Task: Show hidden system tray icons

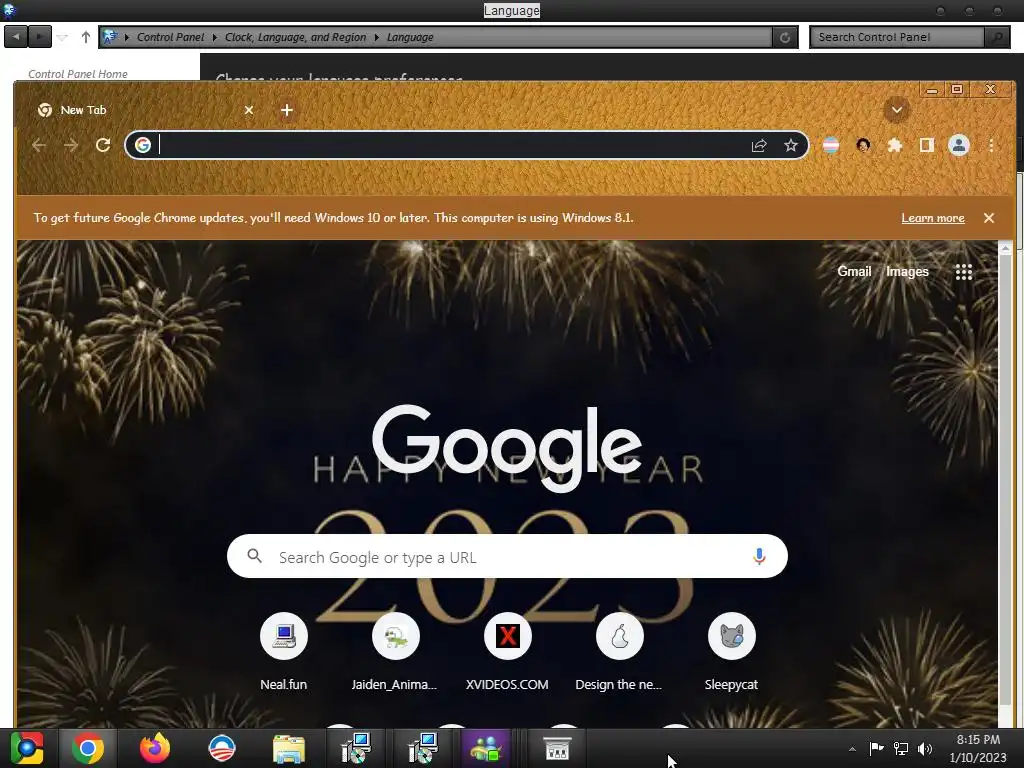Action: click(852, 749)
